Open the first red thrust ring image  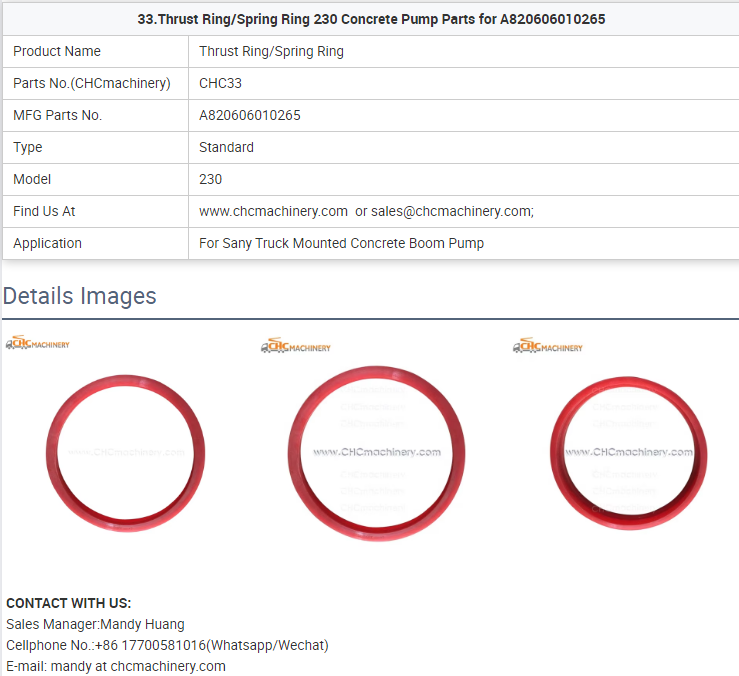(126, 451)
